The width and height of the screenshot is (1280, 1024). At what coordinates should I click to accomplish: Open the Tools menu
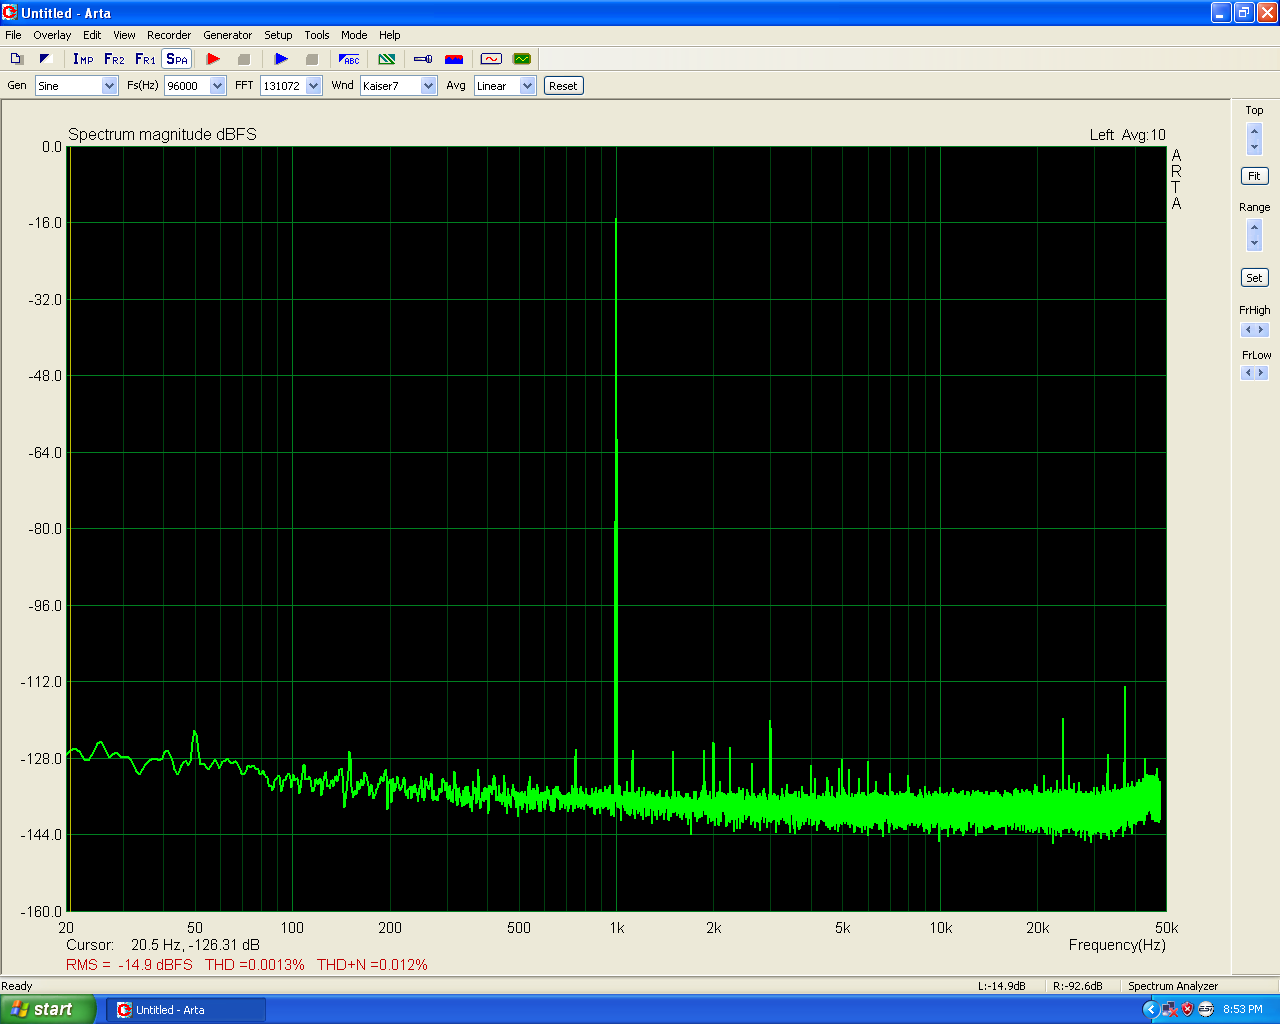point(317,35)
